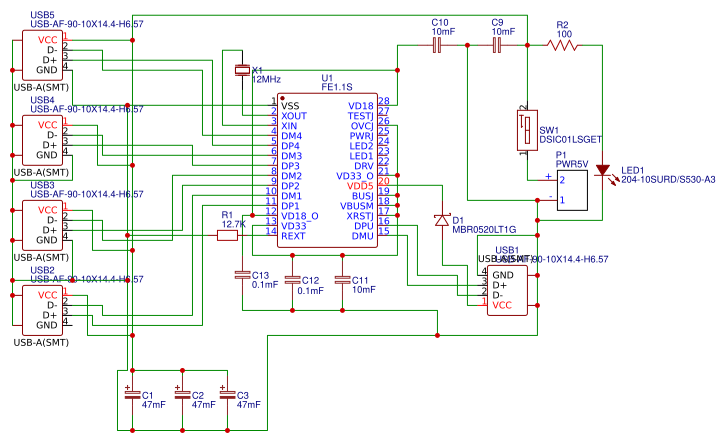Pick the USB2 connector body
Screen dimensions: 726x443
point(43,310)
